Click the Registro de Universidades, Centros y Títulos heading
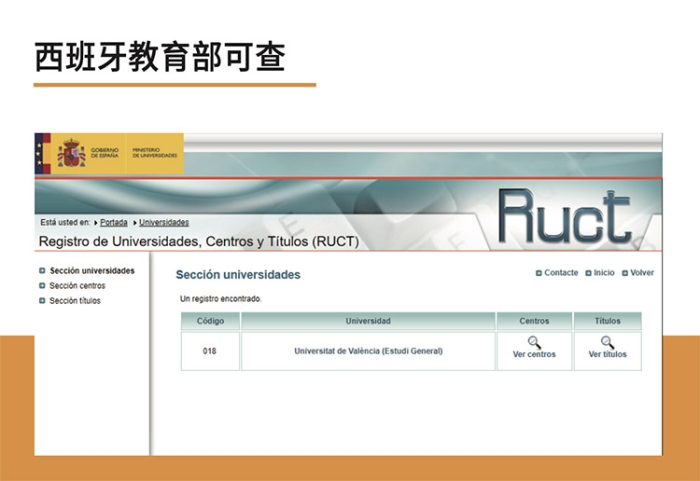Image resolution: width=700 pixels, height=481 pixels. (x=198, y=242)
